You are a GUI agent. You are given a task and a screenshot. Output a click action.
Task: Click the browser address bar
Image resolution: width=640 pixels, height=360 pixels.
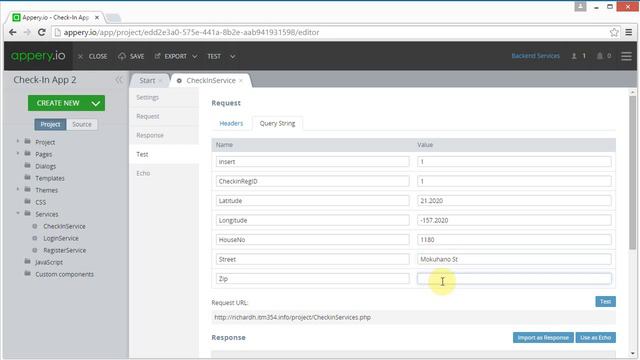335,32
